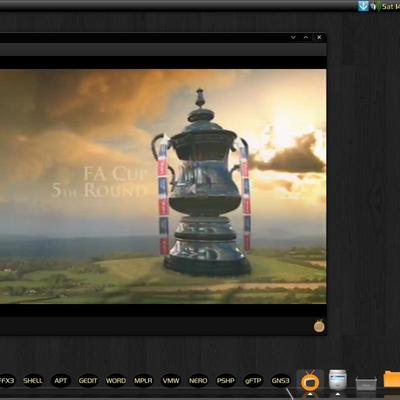
Task: Click the FA Cup video frame
Action: 163,186
